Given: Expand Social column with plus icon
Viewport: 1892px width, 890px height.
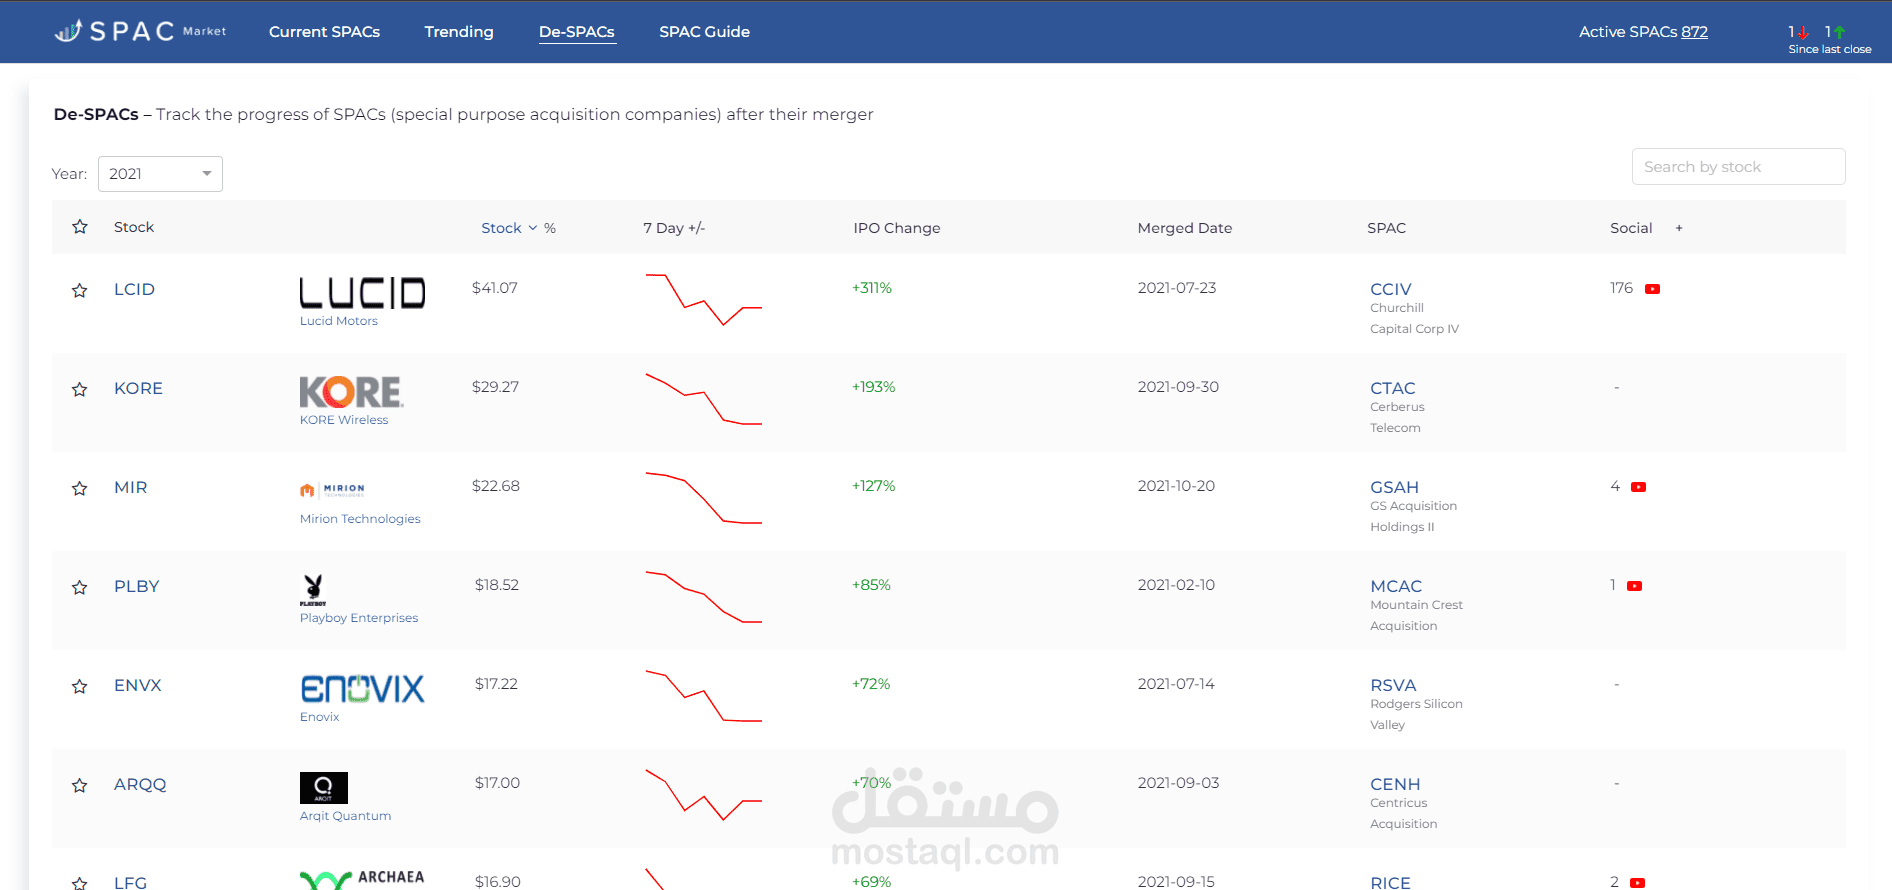Looking at the screenshot, I should (x=1679, y=228).
